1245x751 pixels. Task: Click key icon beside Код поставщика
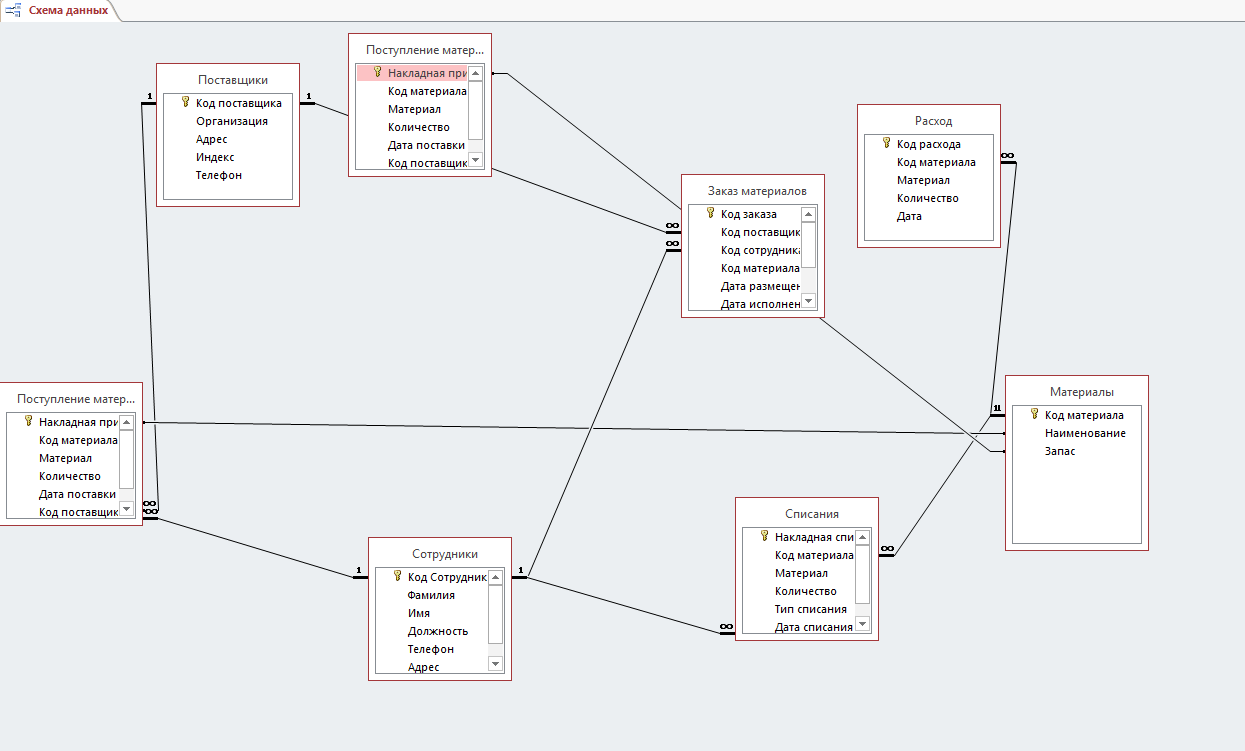pyautogui.click(x=185, y=102)
